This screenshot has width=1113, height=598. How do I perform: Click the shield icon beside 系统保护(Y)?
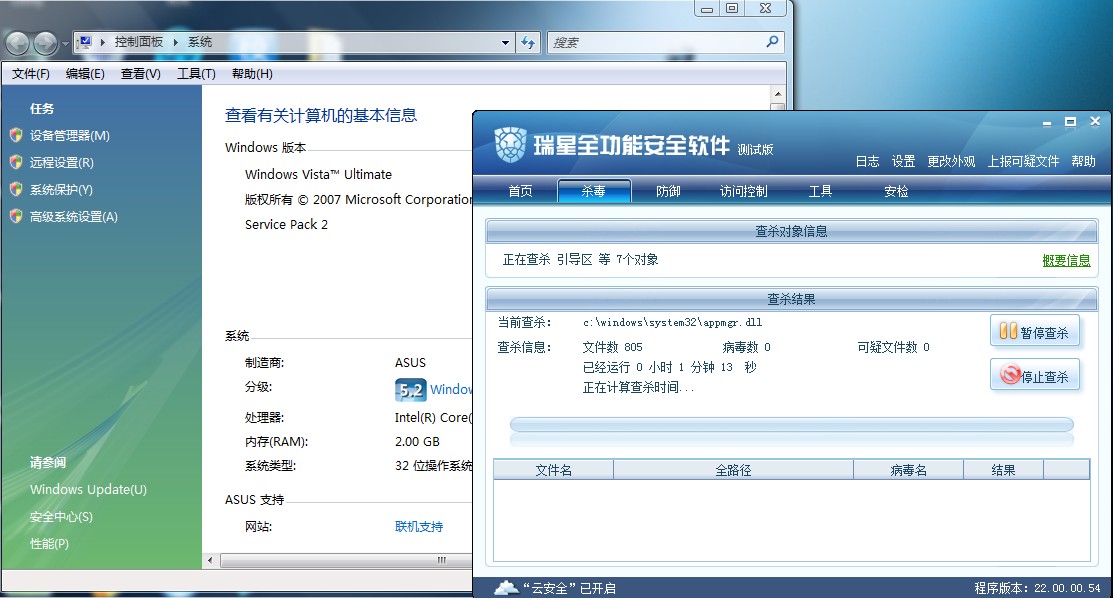(x=16, y=189)
